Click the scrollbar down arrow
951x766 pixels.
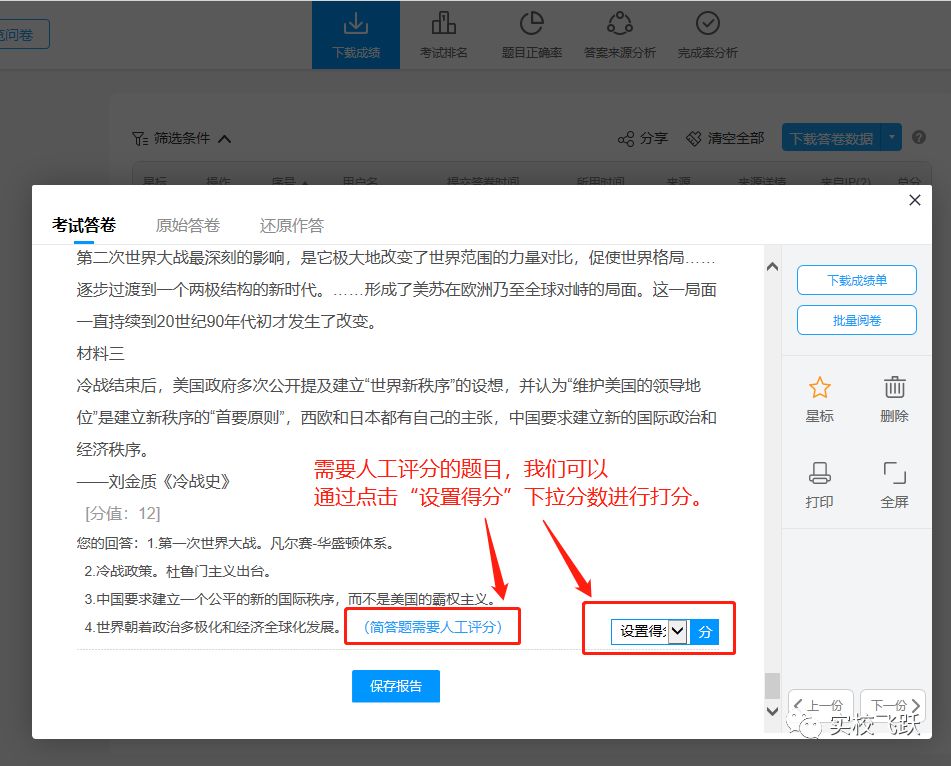tap(771, 712)
